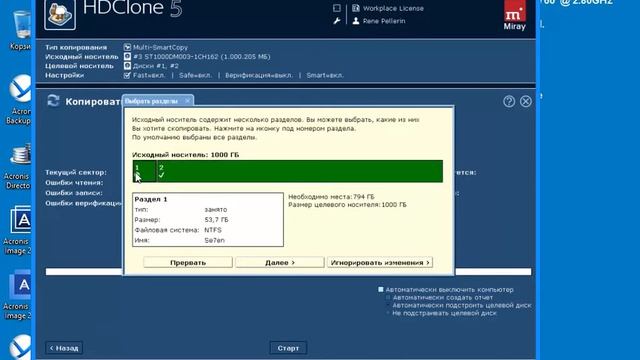Click Multi-SmartCopy copy type icon

(127, 47)
